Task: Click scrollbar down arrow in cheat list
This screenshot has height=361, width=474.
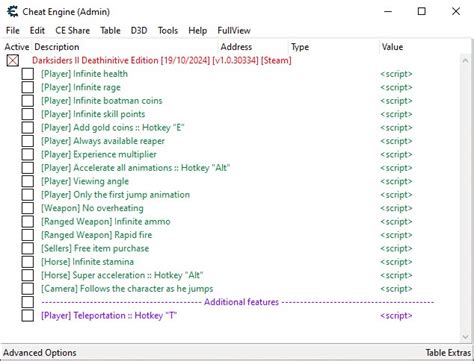Action: click(465, 337)
